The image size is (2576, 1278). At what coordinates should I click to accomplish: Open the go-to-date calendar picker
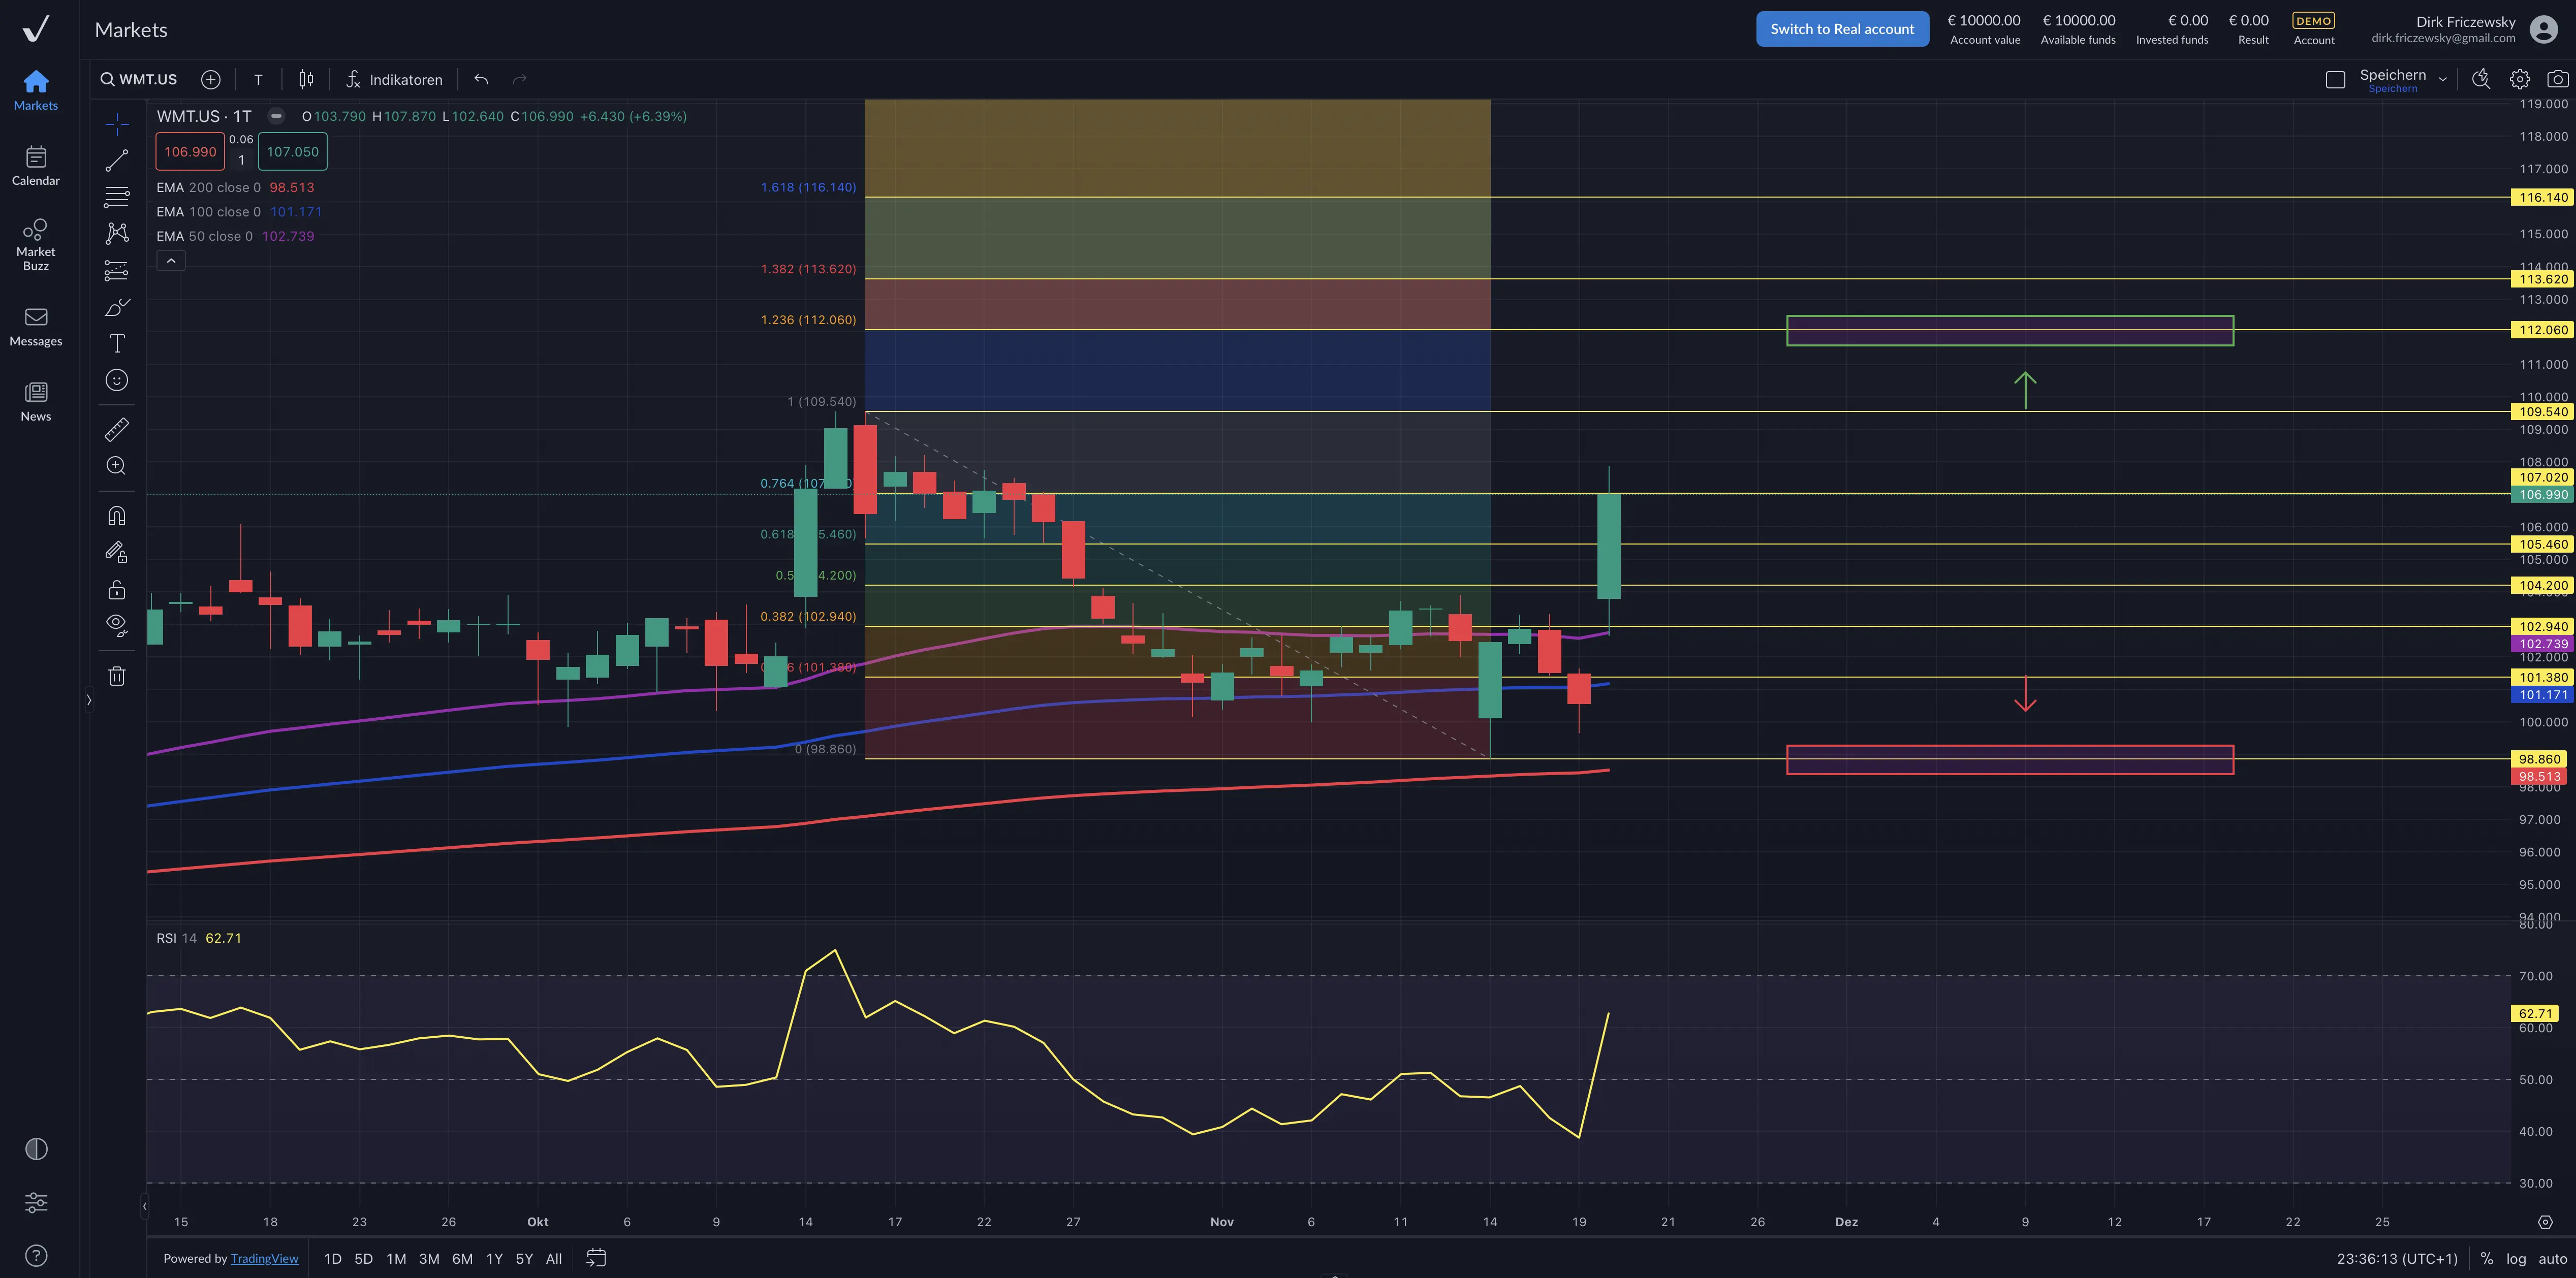coord(596,1258)
